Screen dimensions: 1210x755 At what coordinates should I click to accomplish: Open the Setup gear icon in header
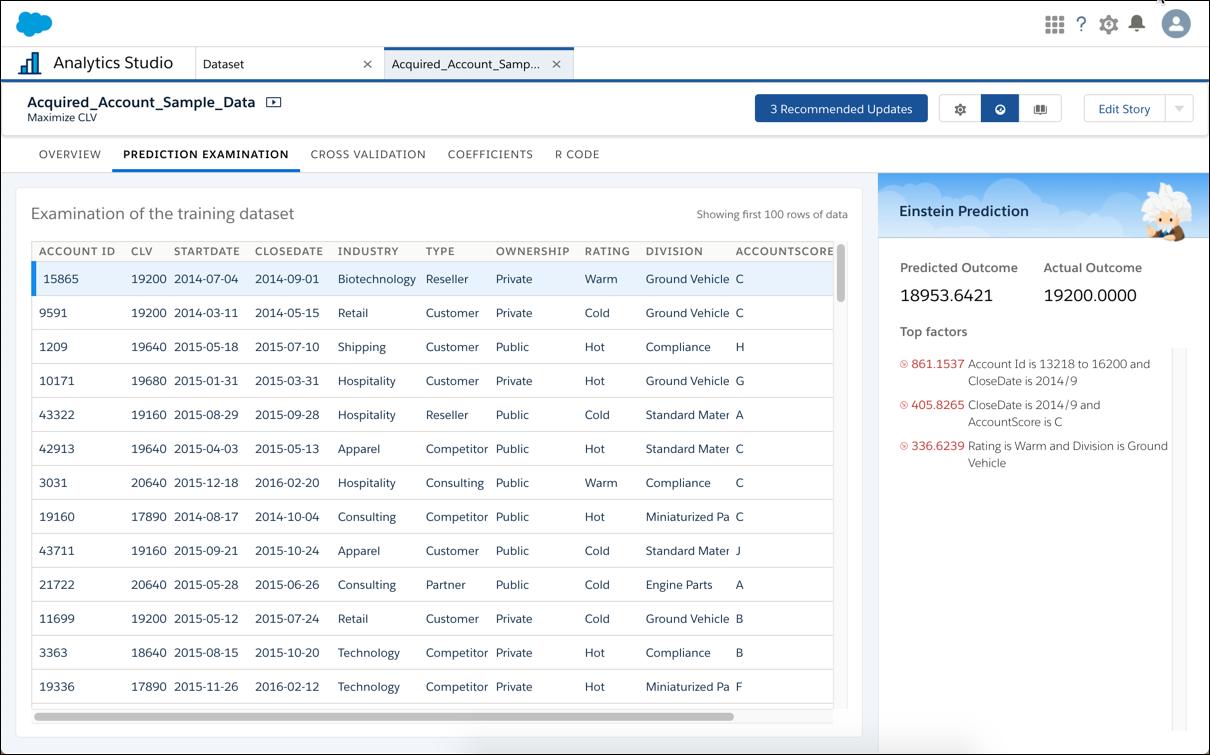(x=1108, y=25)
